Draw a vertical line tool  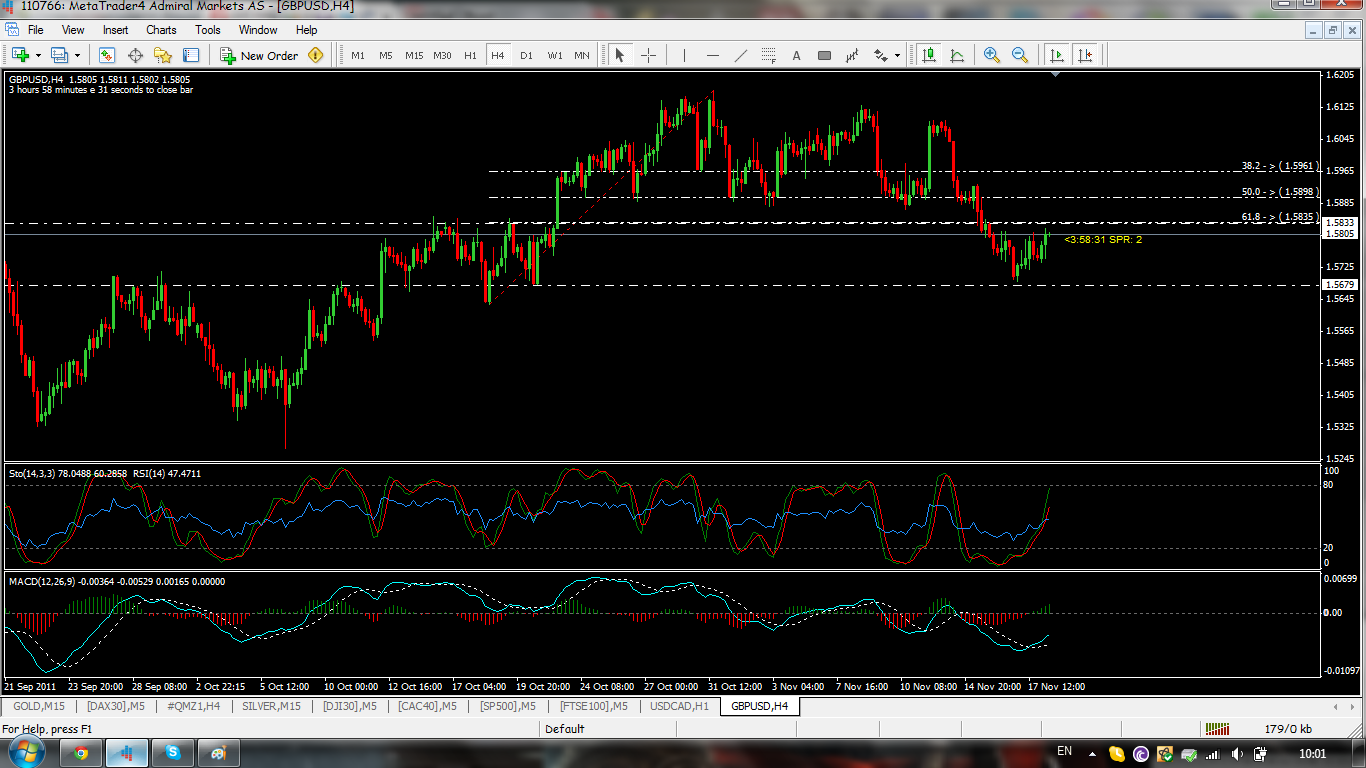[x=685, y=55]
